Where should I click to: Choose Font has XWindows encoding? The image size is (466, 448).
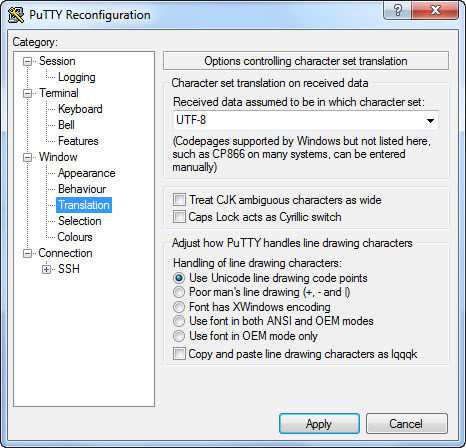click(x=179, y=307)
